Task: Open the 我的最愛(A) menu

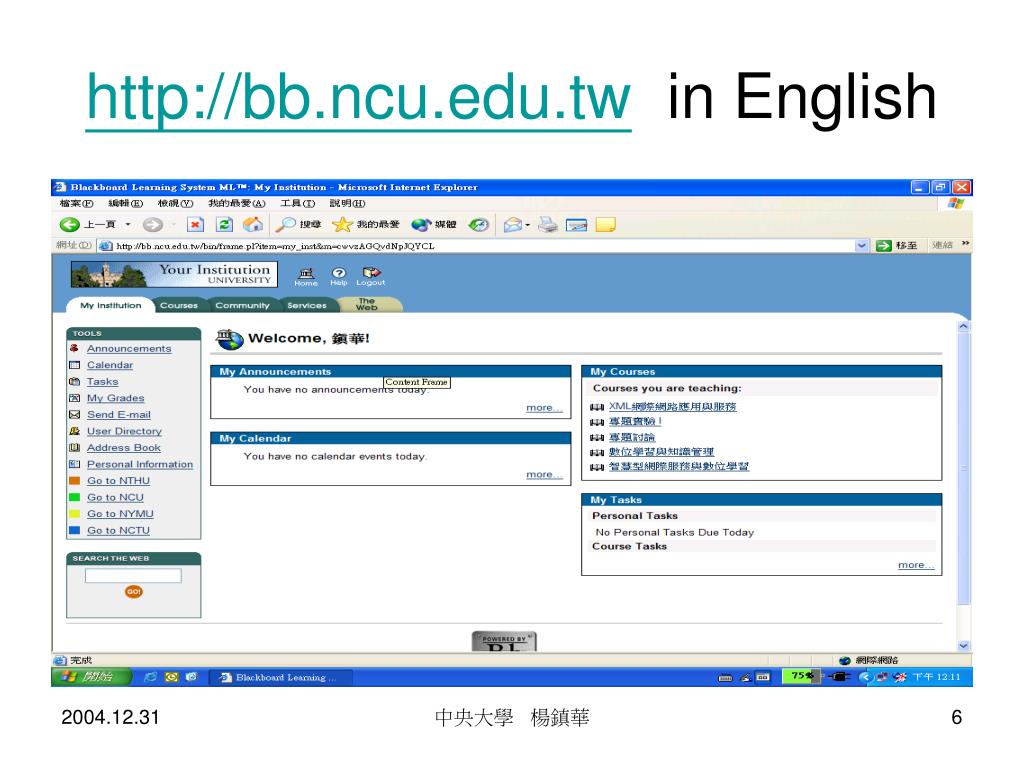Action: (x=237, y=204)
